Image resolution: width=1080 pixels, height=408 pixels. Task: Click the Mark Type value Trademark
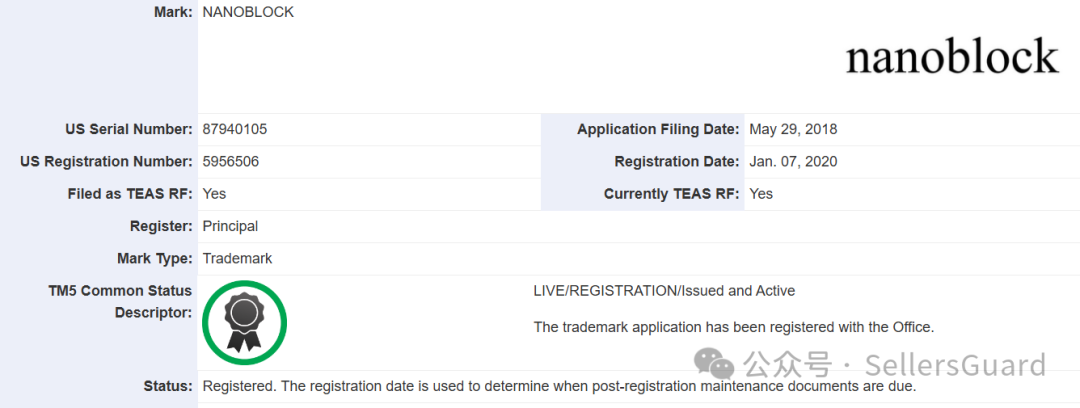coord(237,258)
